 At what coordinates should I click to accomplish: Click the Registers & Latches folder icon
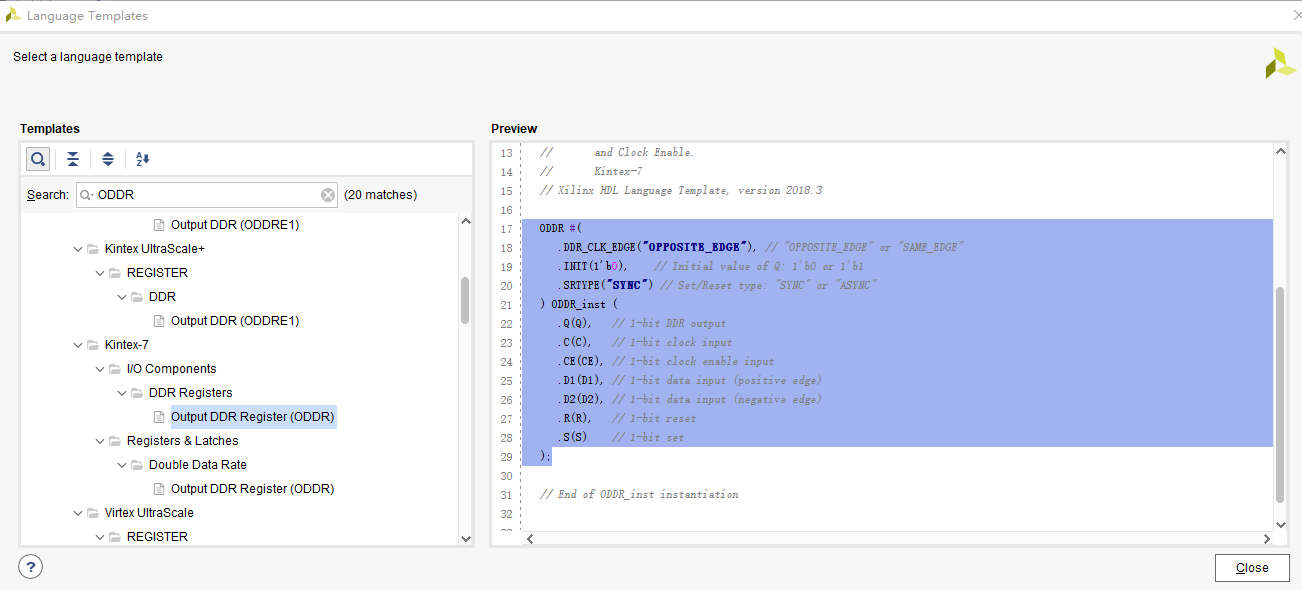(115, 441)
